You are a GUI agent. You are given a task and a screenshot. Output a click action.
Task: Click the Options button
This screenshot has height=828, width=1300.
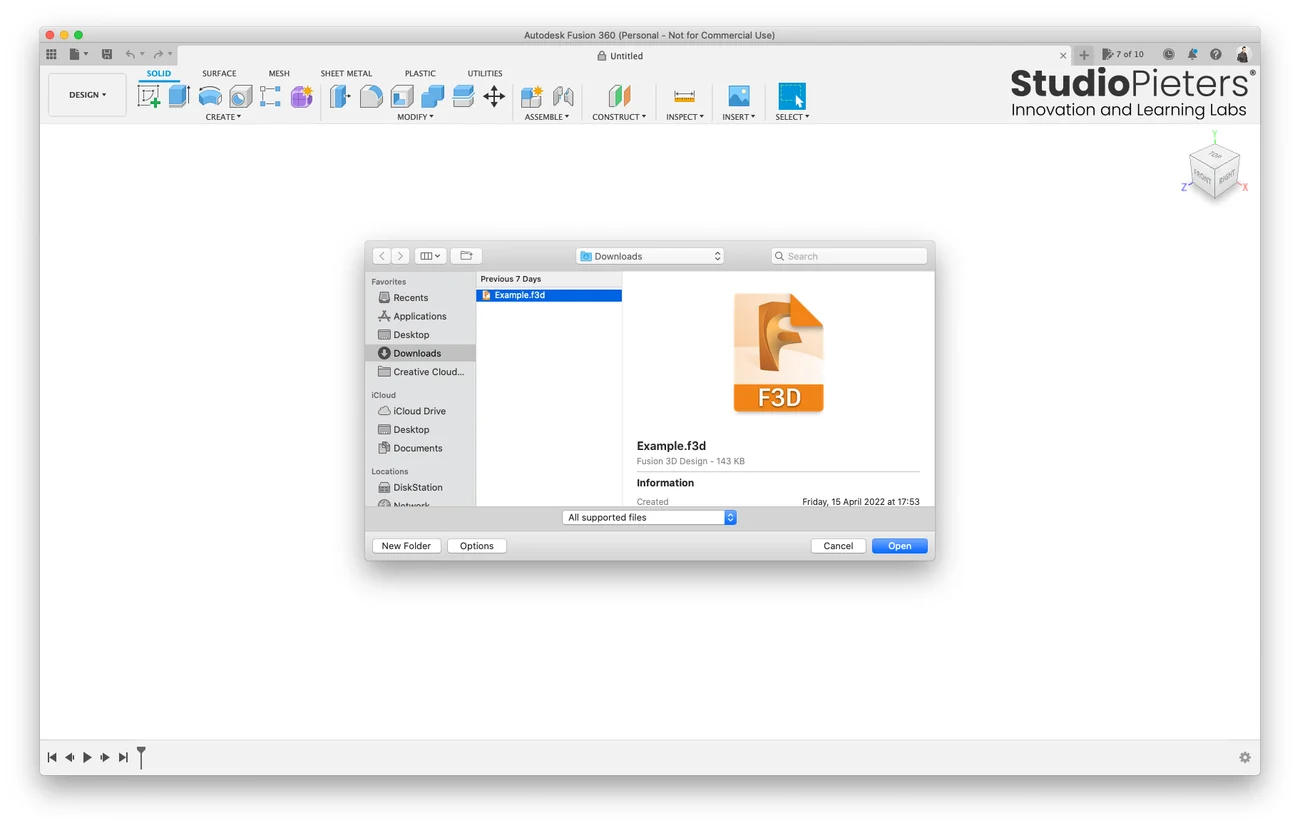477,546
